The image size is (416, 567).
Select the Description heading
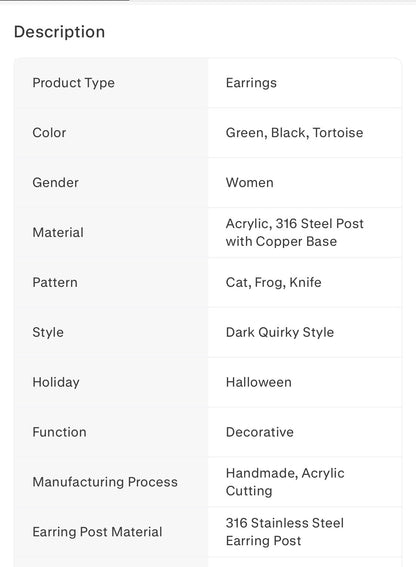(59, 32)
